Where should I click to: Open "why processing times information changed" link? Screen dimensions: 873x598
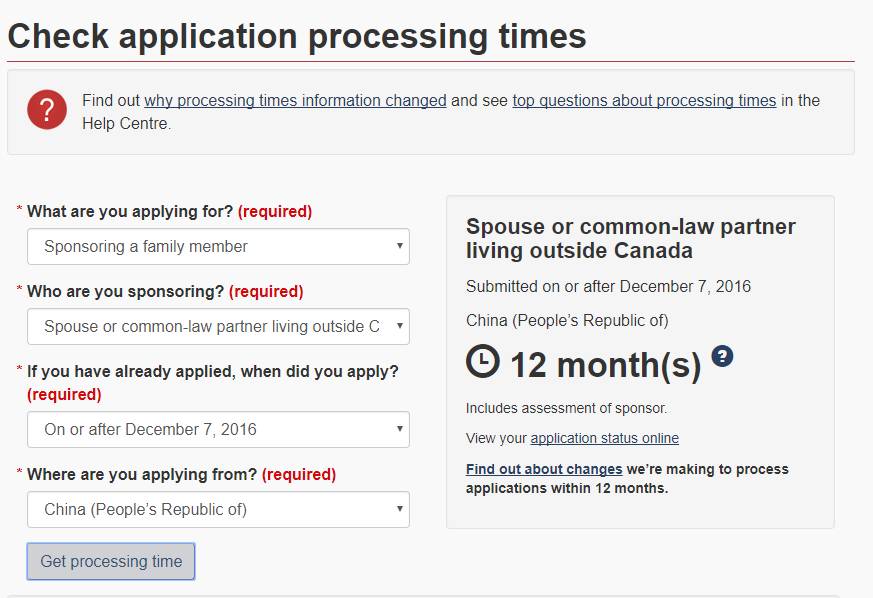click(x=295, y=101)
